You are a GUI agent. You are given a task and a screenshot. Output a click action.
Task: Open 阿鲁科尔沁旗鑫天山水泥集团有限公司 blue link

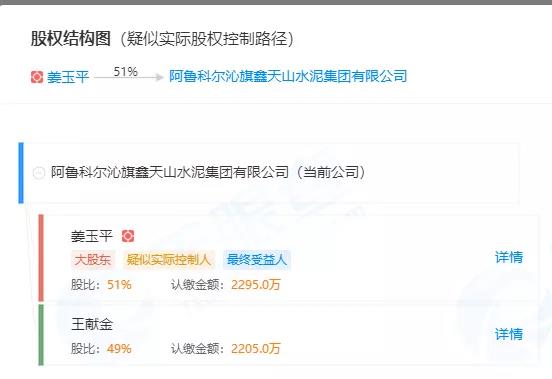(x=288, y=76)
